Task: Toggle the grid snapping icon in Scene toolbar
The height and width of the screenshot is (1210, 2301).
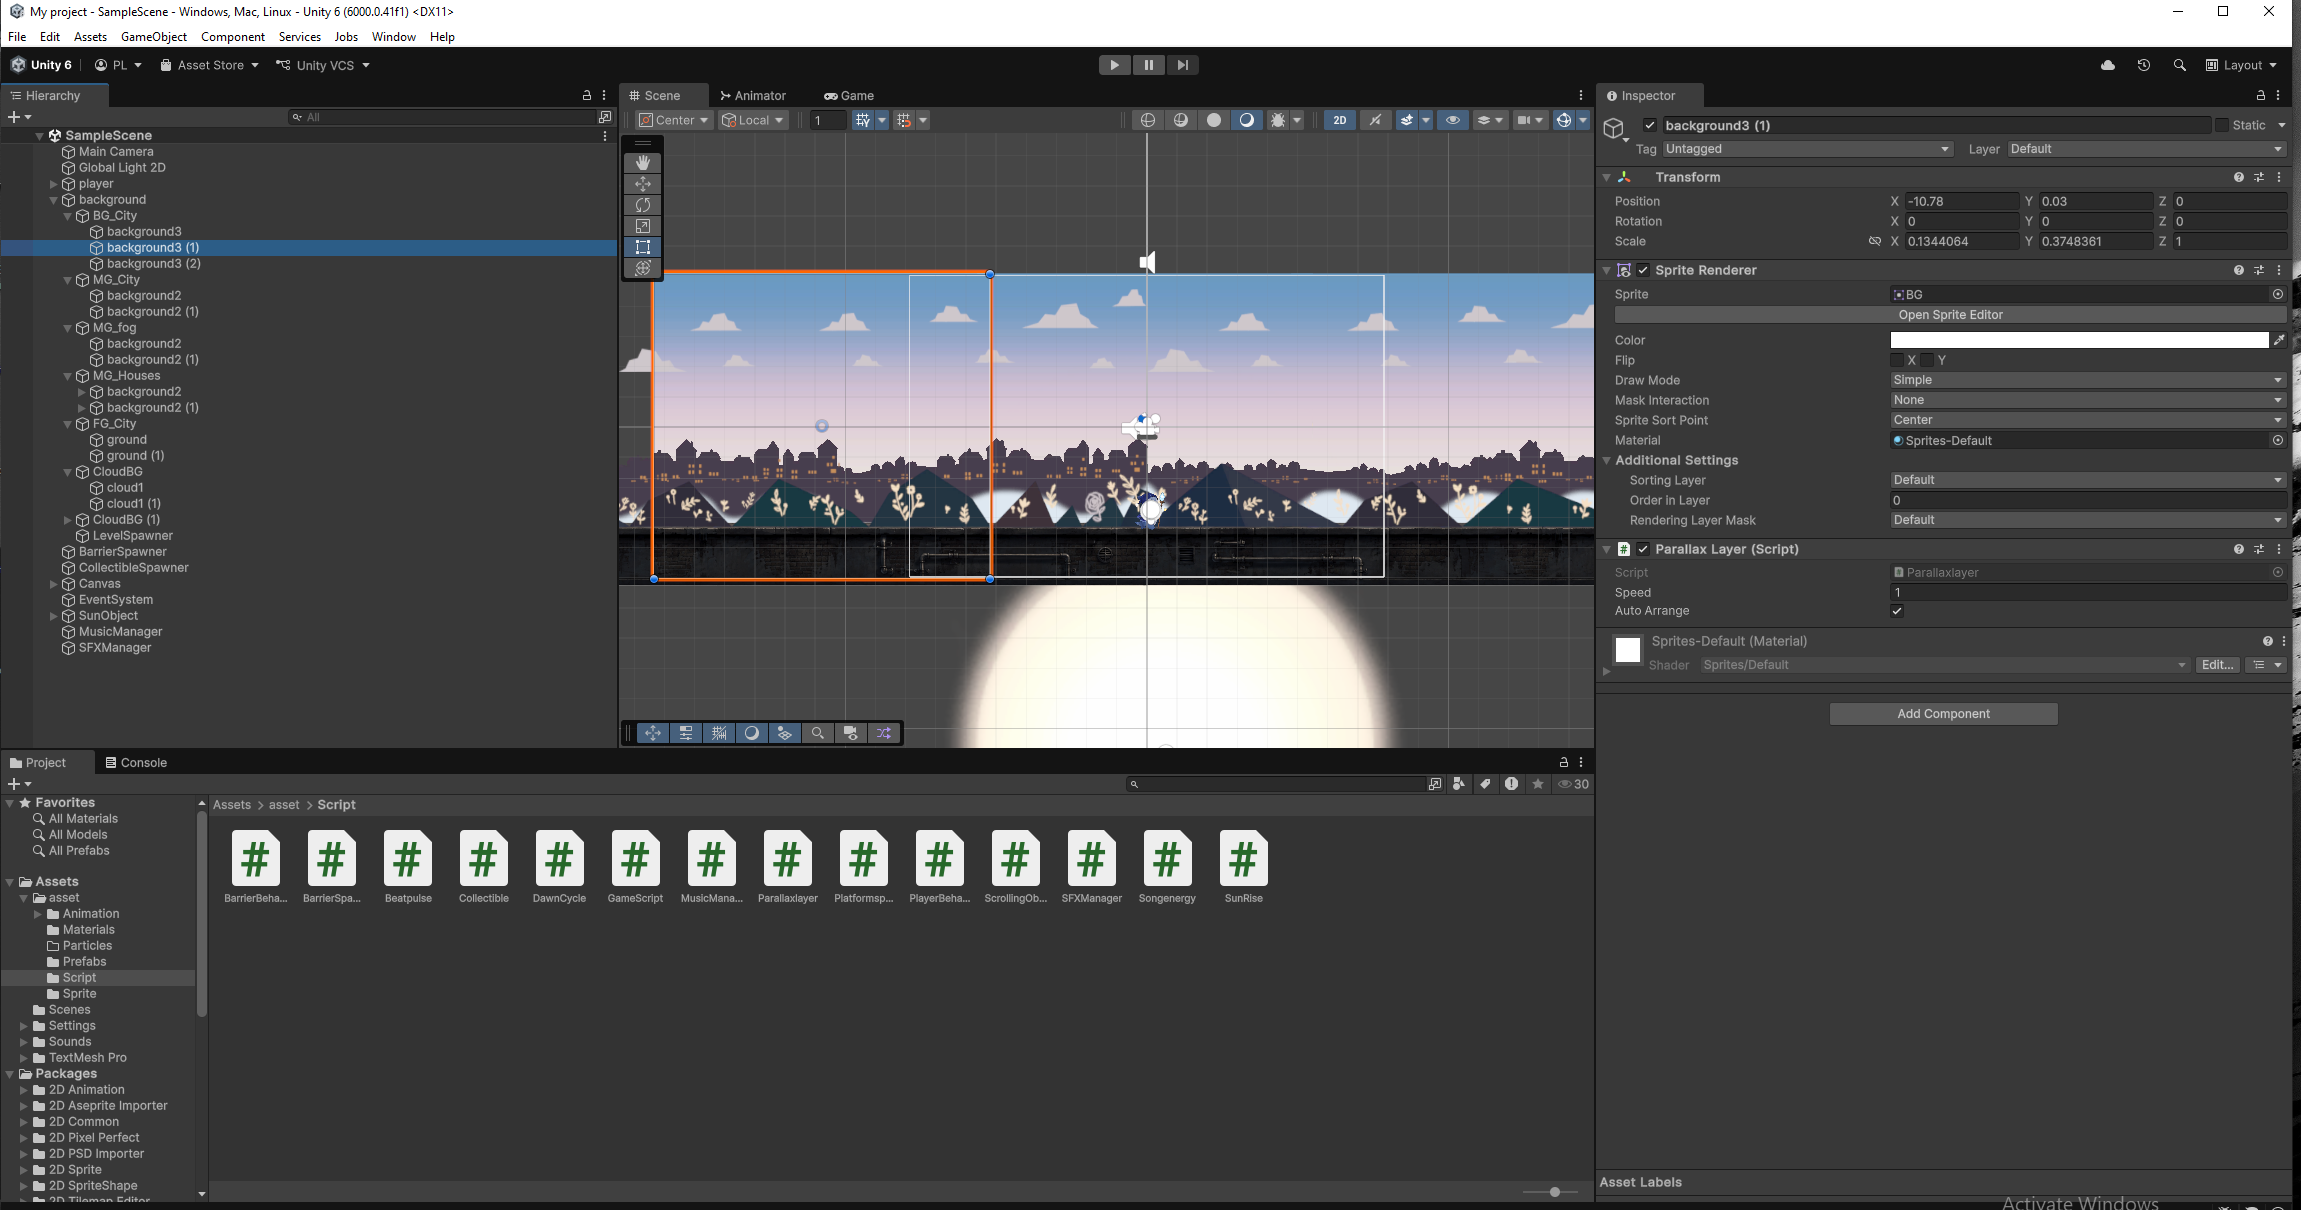Action: point(863,120)
